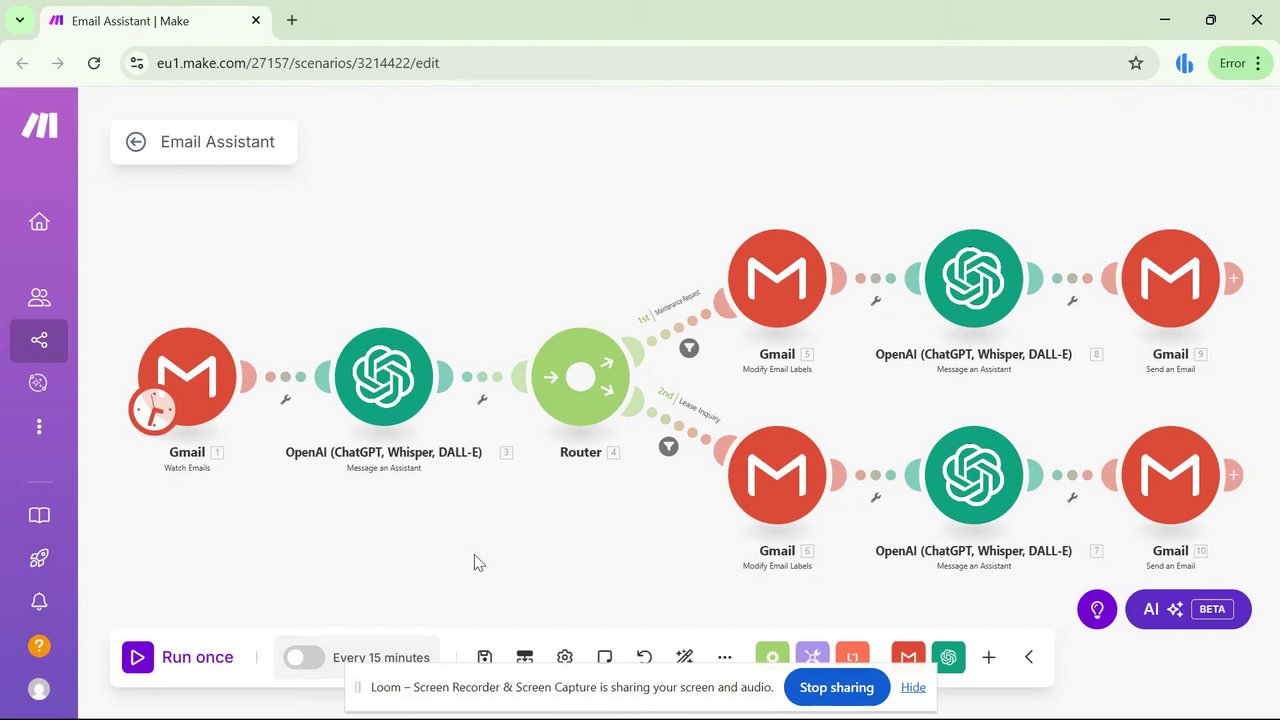Click the clock schedule icon on Gmail trigger
The width and height of the screenshot is (1280, 720).
153,410
